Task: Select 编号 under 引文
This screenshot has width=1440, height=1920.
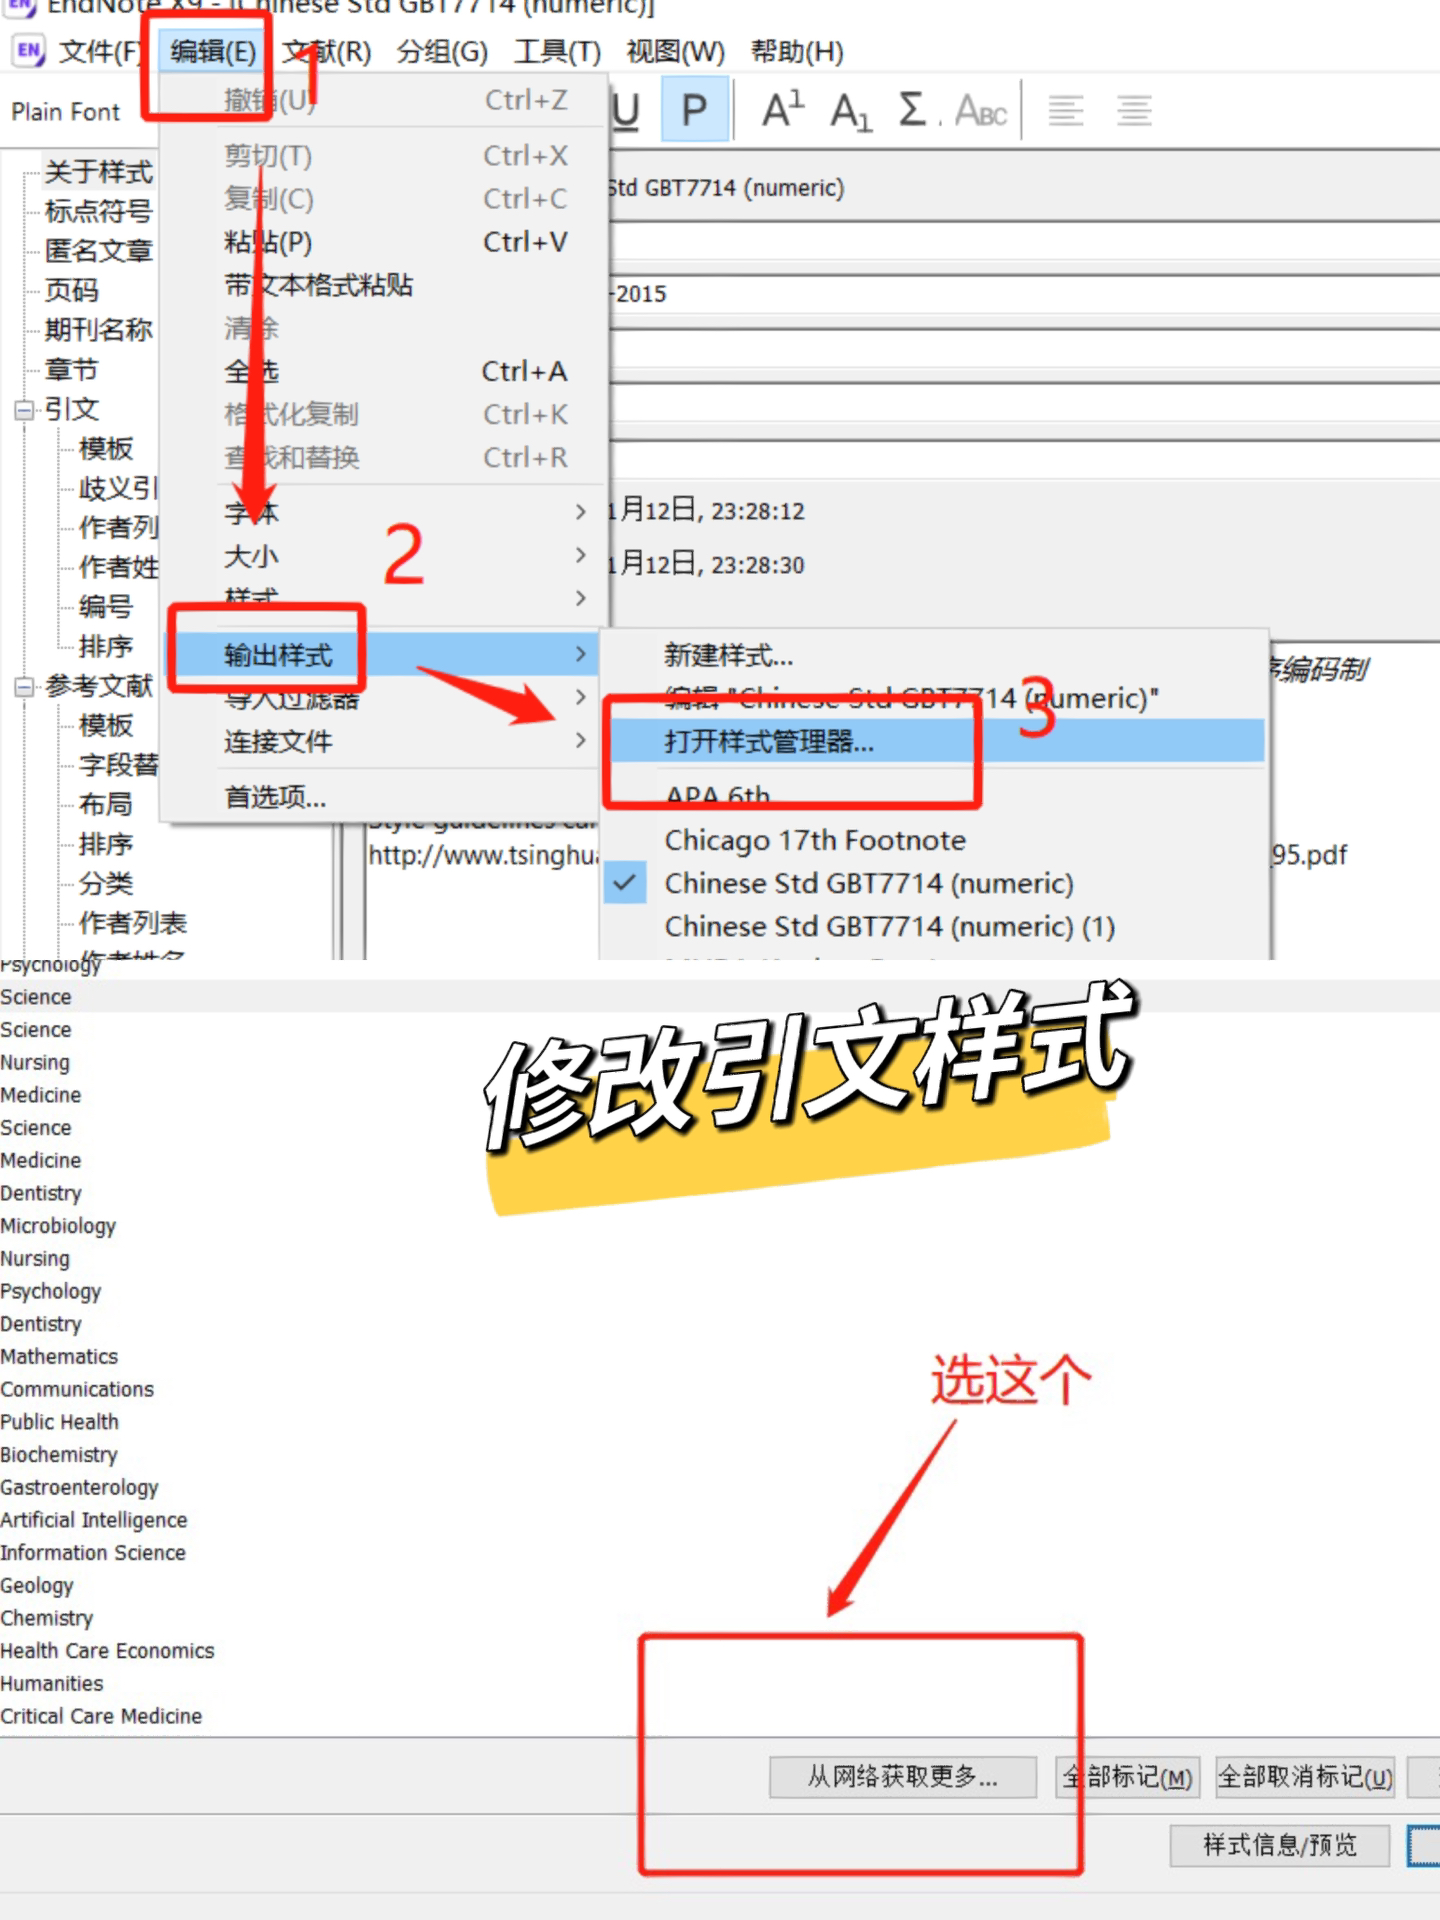Action: pyautogui.click(x=105, y=607)
